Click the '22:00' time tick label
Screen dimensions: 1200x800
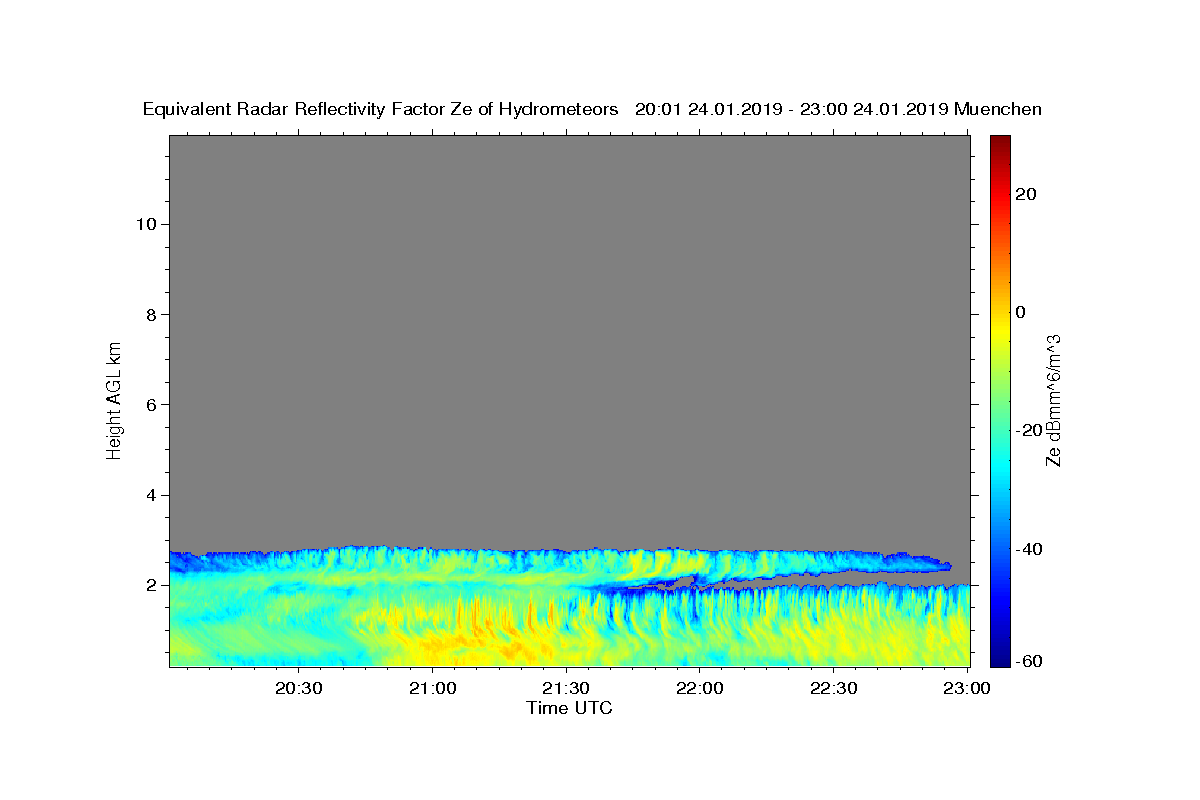coord(700,688)
